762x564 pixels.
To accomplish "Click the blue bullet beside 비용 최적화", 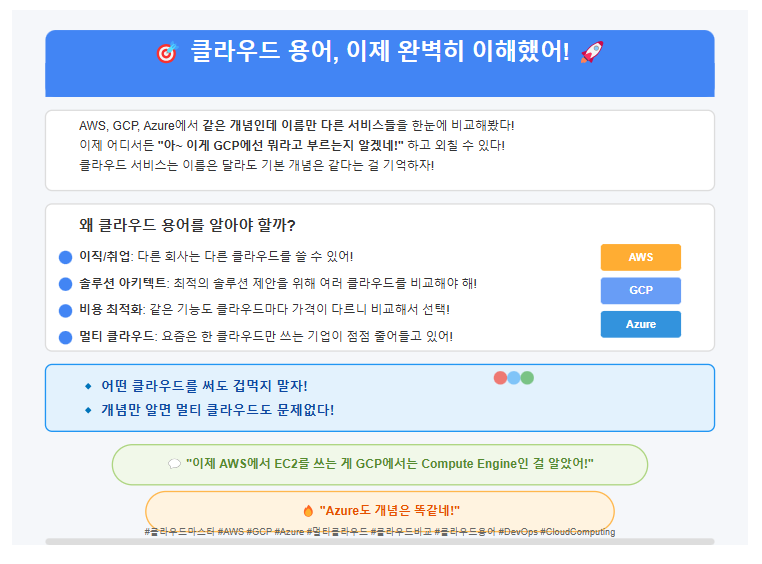I will click(66, 310).
